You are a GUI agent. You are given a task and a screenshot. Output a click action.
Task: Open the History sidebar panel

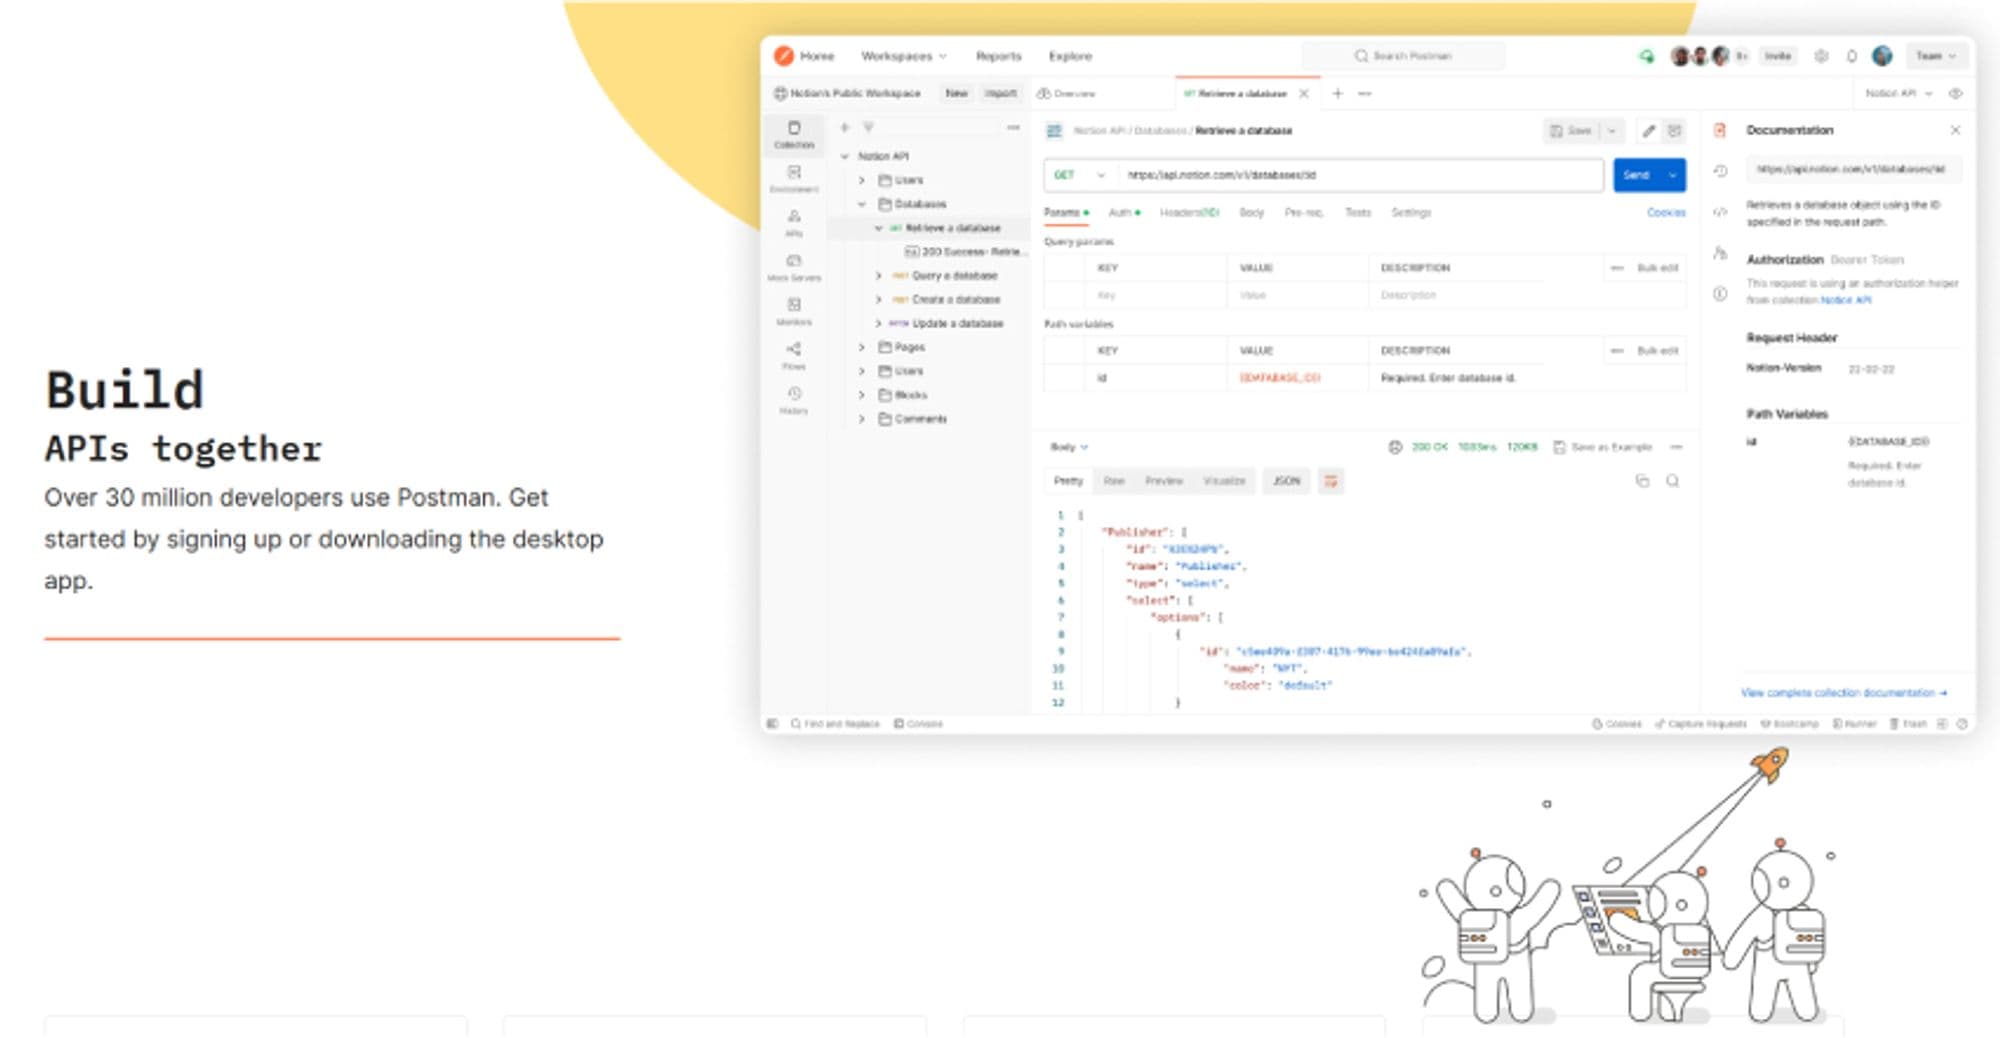click(x=793, y=398)
